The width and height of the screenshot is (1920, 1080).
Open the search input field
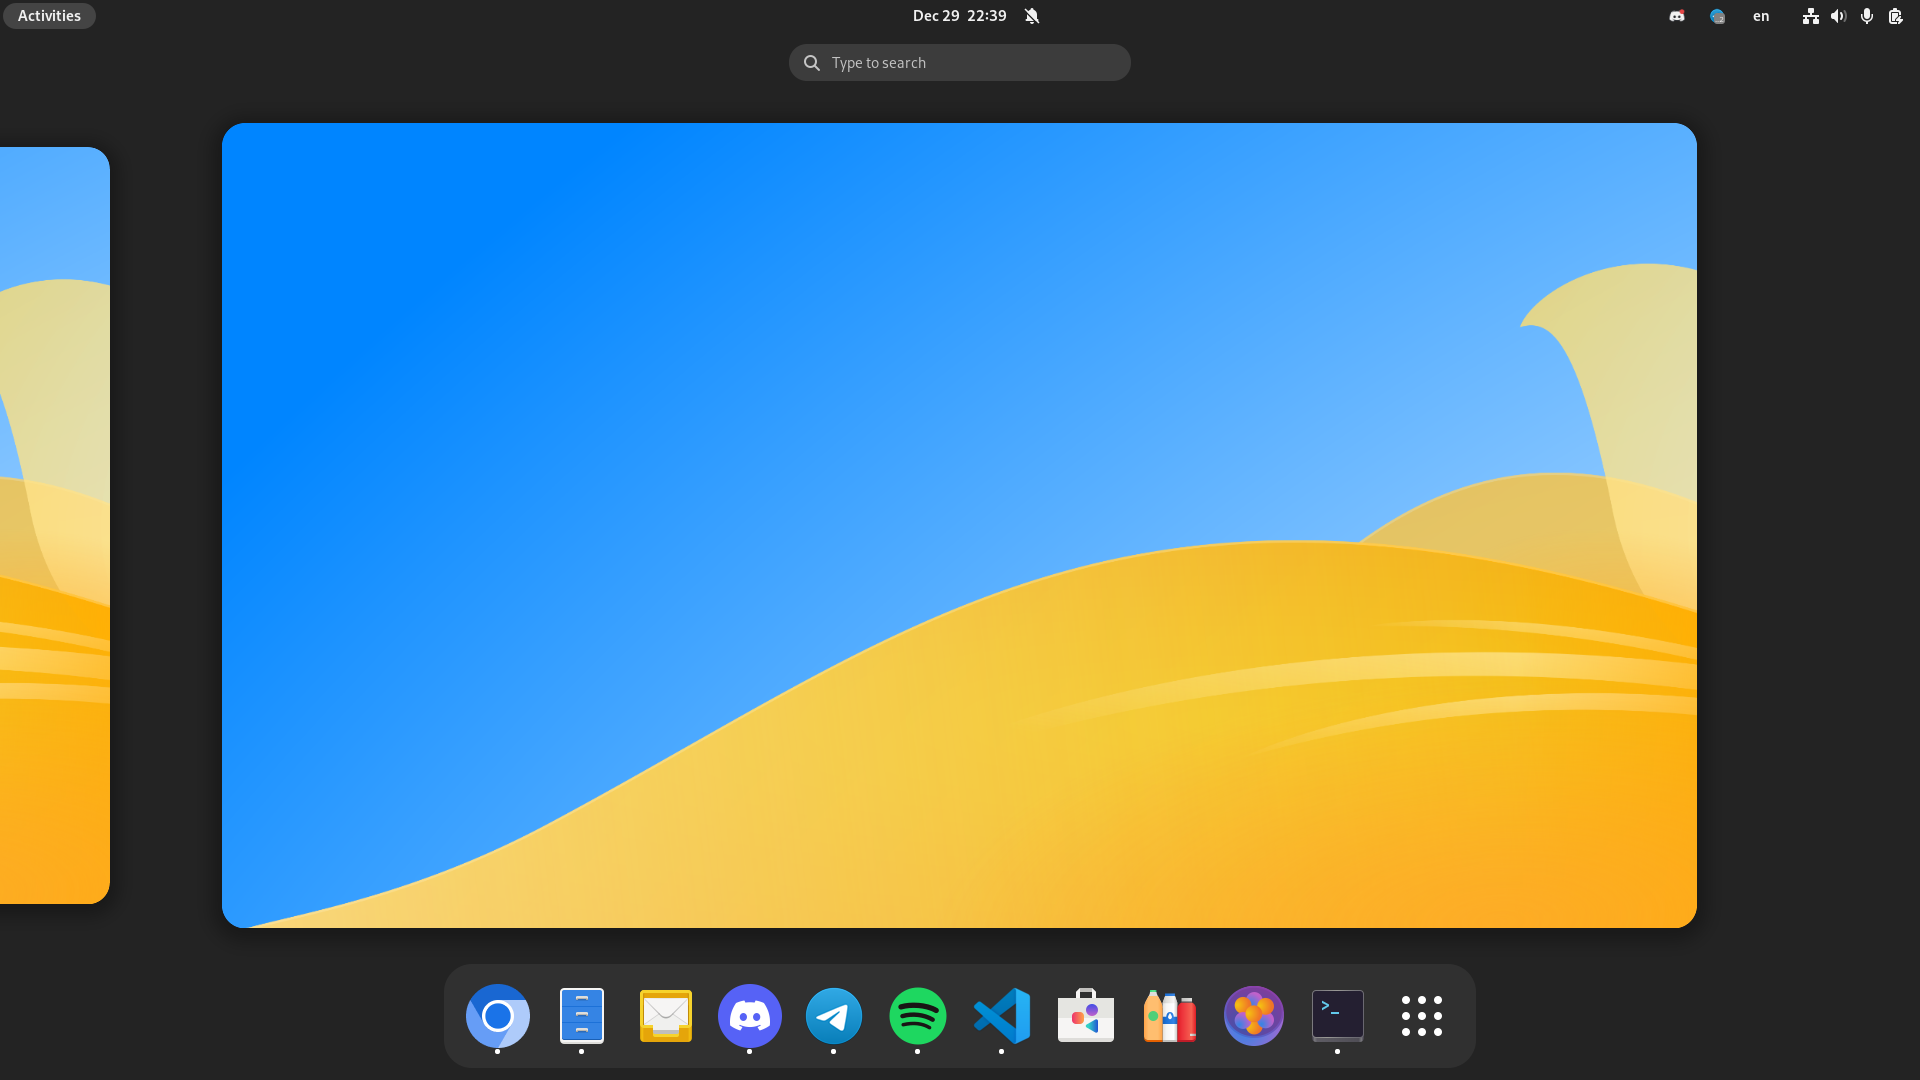pos(960,62)
